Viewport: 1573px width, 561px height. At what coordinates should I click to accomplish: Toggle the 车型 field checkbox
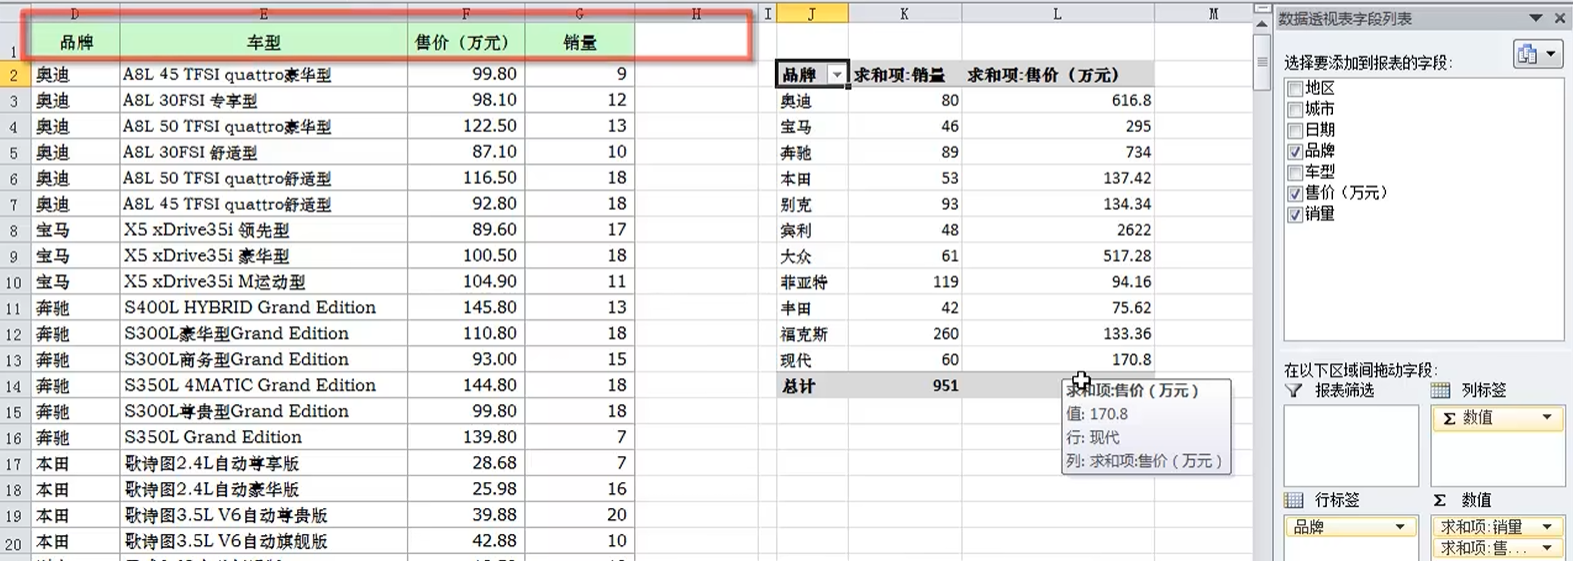tap(1295, 173)
